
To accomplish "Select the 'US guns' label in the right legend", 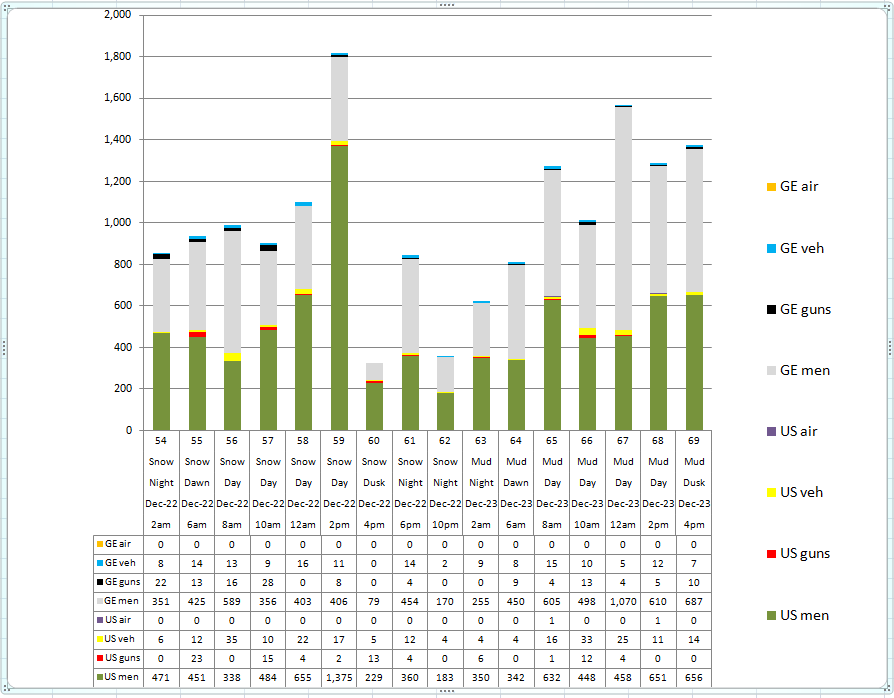I will pyautogui.click(x=804, y=553).
